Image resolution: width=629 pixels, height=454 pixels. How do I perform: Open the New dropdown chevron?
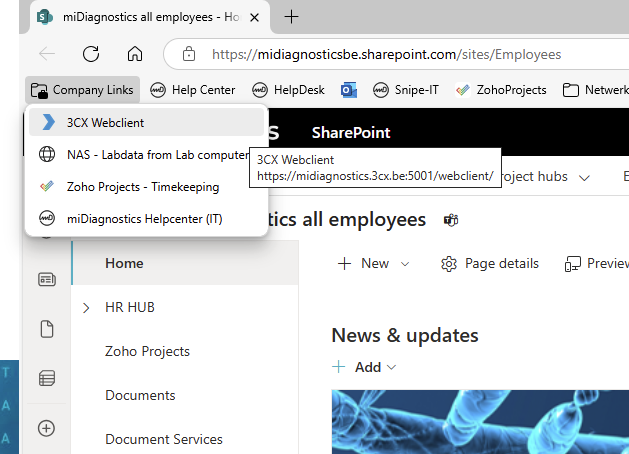(x=405, y=264)
